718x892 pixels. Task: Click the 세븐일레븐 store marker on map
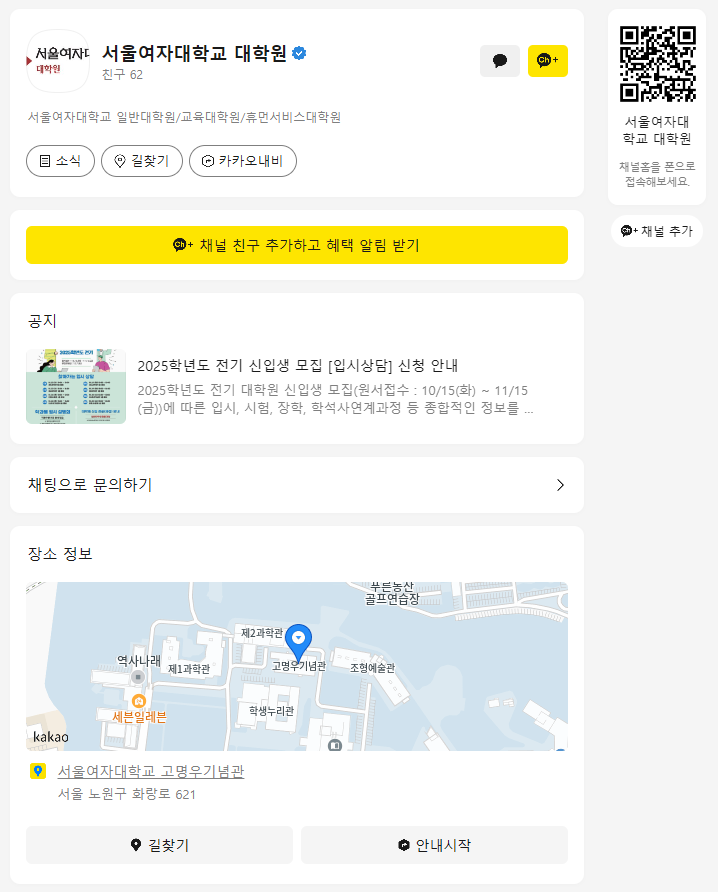139,701
